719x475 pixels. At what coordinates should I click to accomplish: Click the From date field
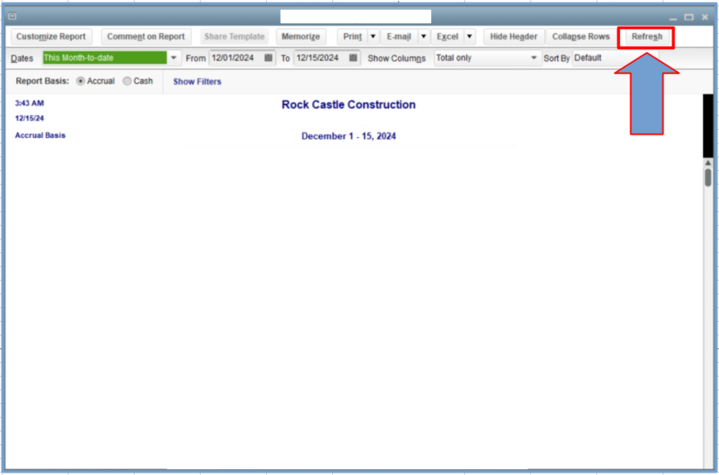click(236, 58)
